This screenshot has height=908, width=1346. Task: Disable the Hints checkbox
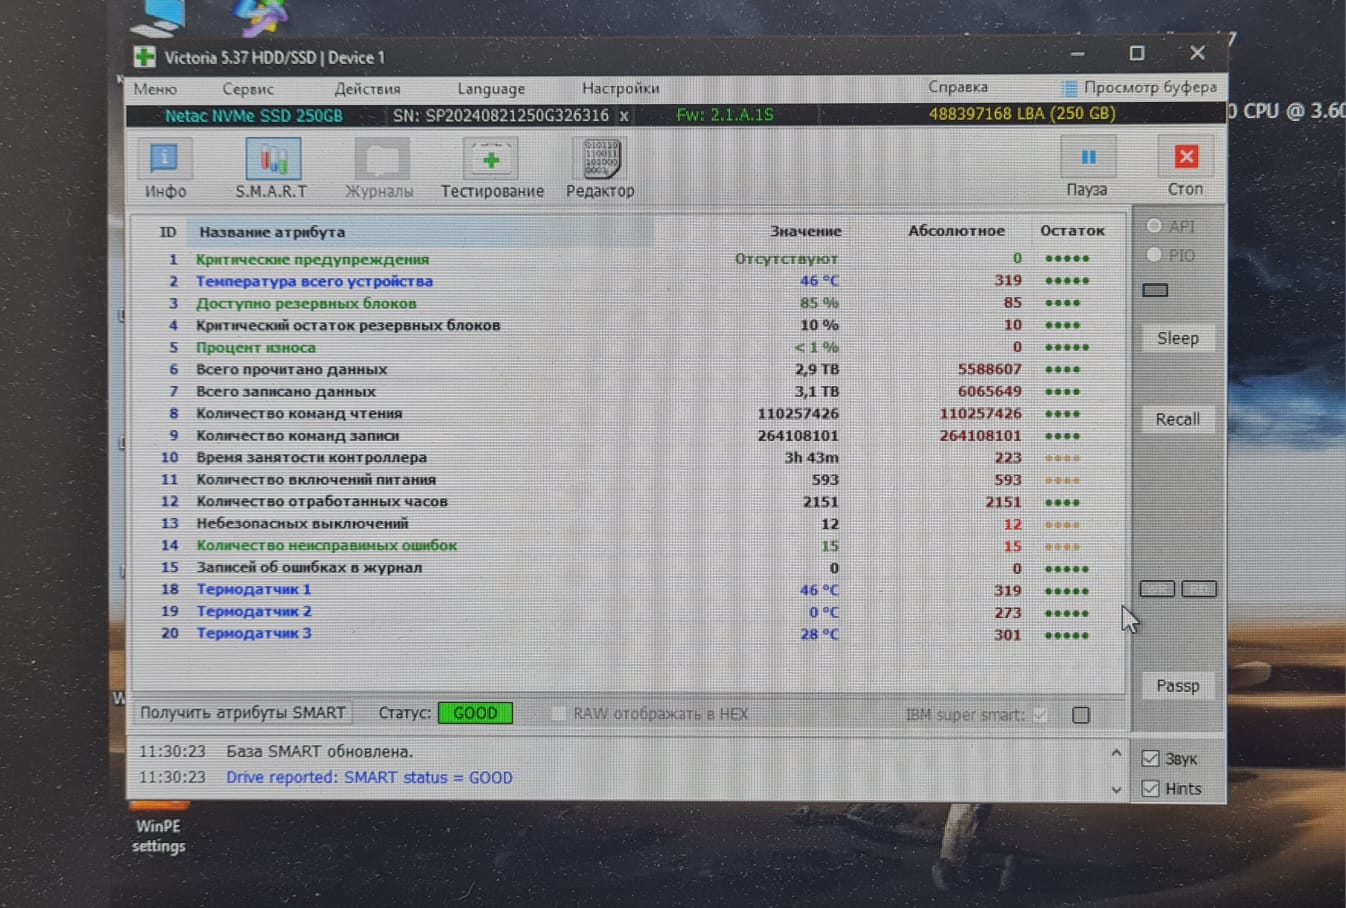(x=1151, y=789)
